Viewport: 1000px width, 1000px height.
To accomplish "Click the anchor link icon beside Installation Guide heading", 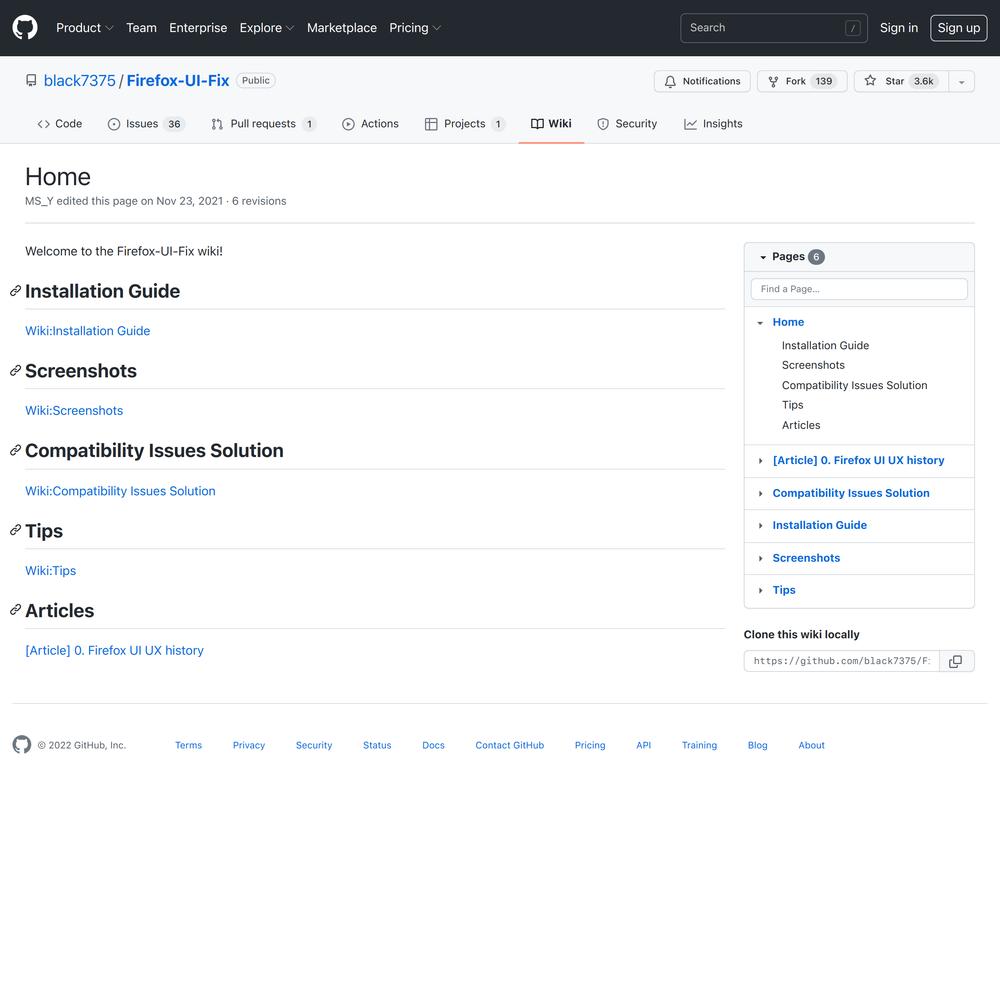I will click(x=15, y=291).
